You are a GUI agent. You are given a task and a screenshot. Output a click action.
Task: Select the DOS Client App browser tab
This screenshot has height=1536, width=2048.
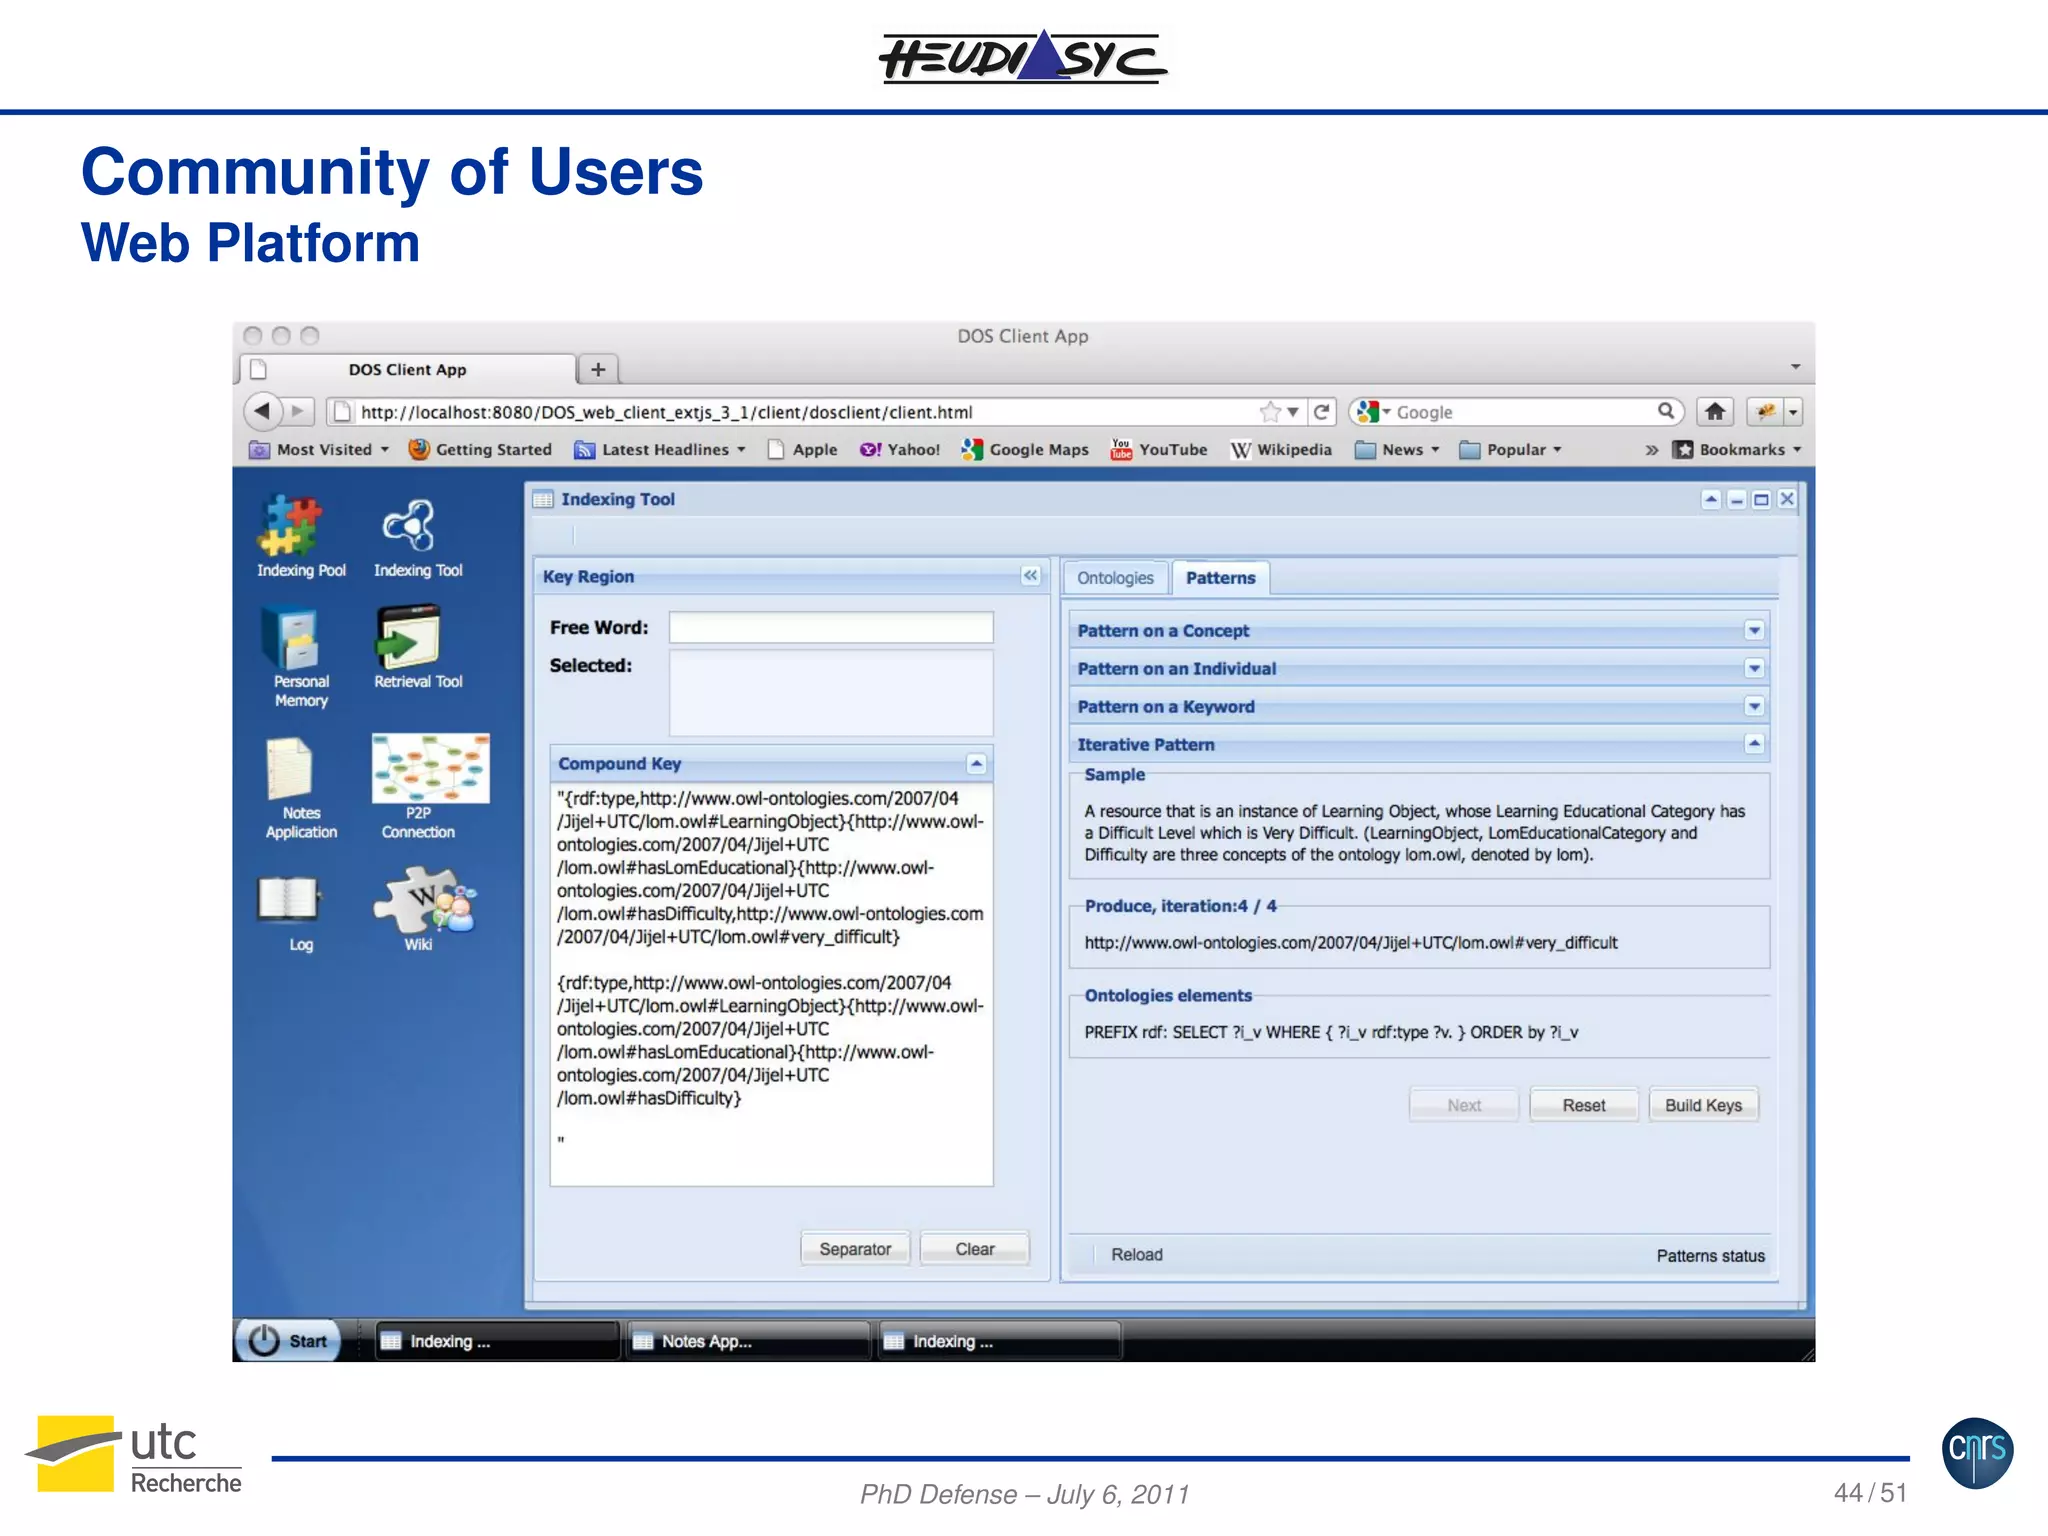(407, 369)
